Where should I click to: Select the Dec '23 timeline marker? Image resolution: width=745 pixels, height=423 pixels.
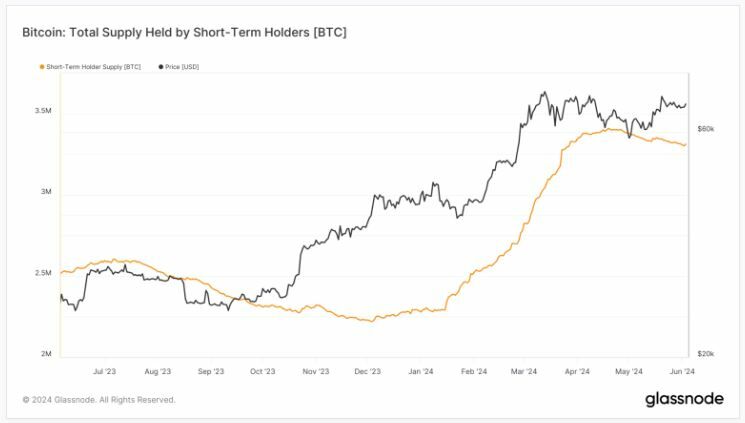[x=367, y=370]
